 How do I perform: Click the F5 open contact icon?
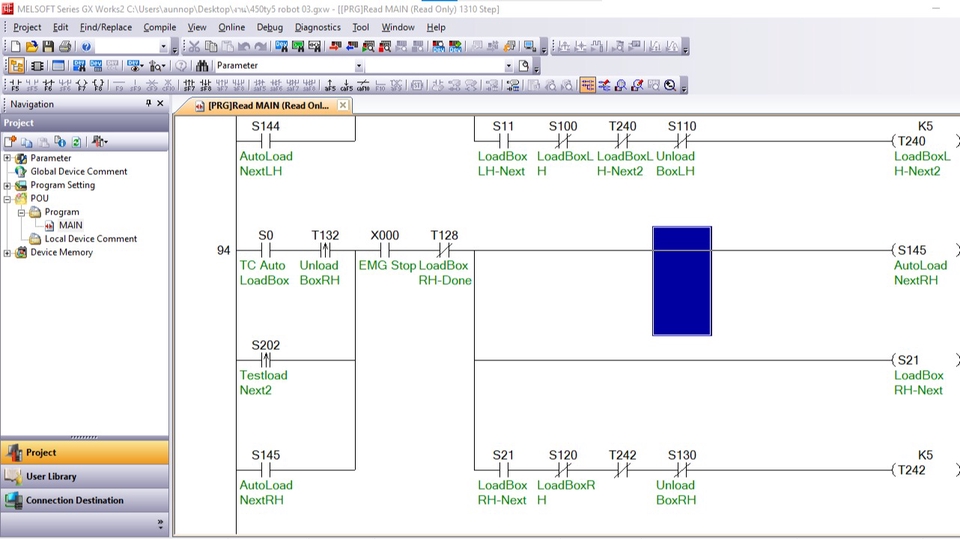15,86
